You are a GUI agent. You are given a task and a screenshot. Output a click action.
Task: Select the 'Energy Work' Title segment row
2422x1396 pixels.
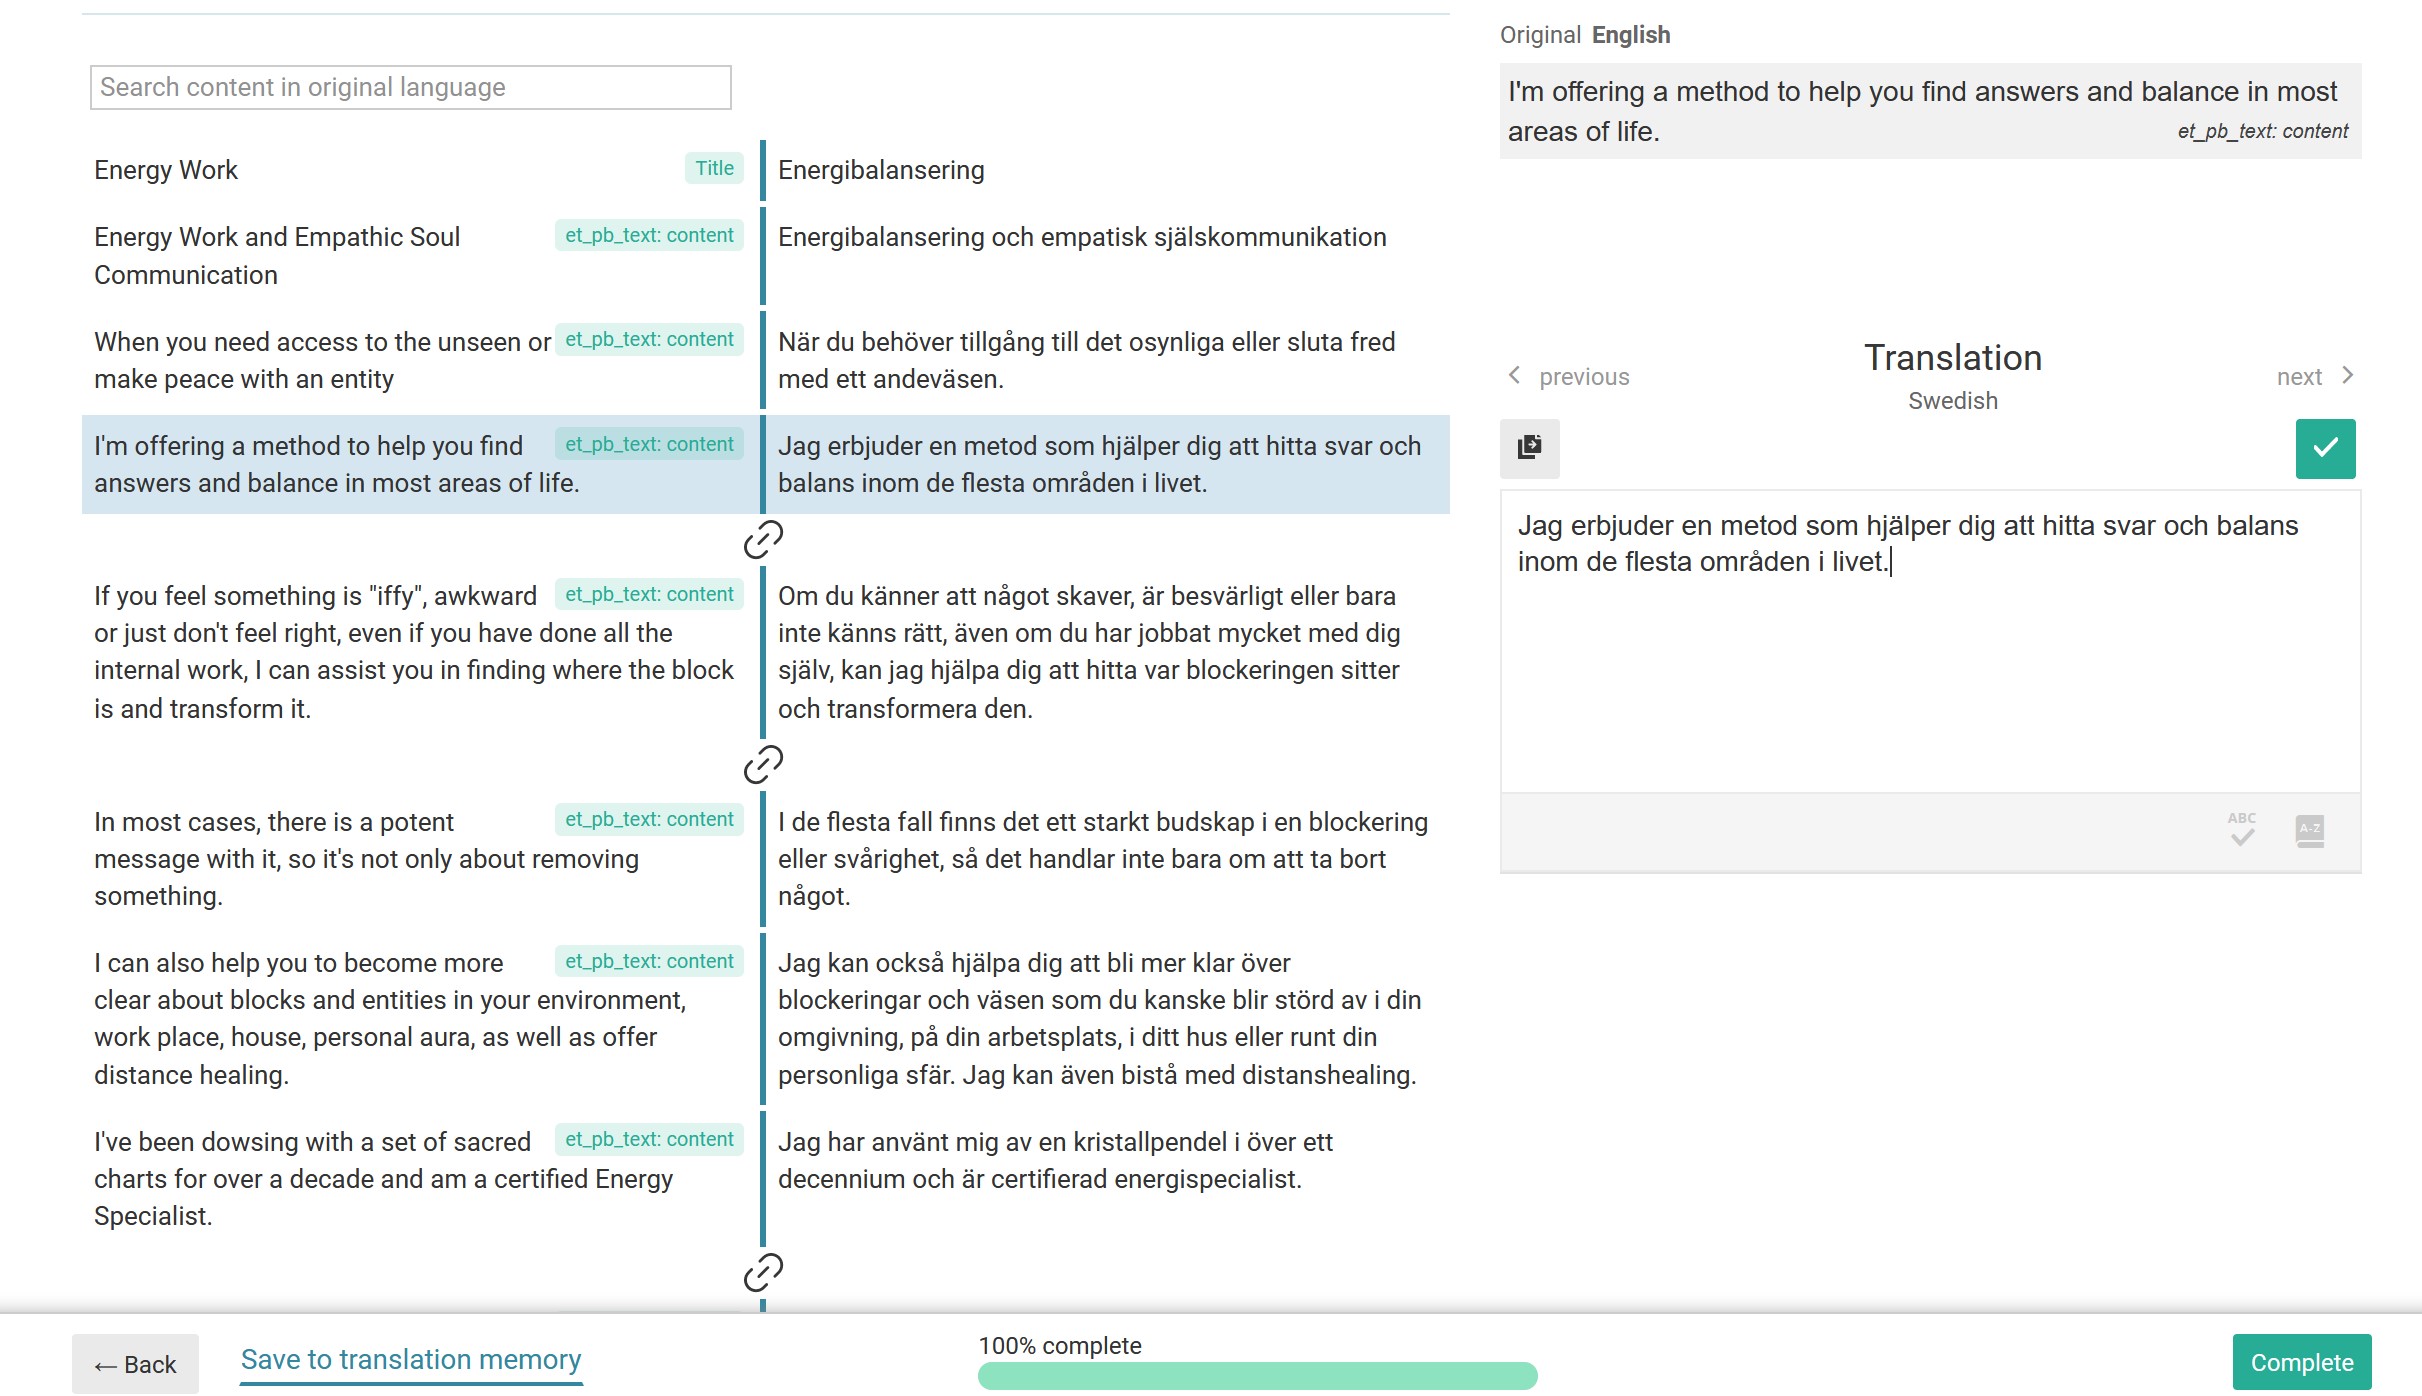[x=400, y=170]
